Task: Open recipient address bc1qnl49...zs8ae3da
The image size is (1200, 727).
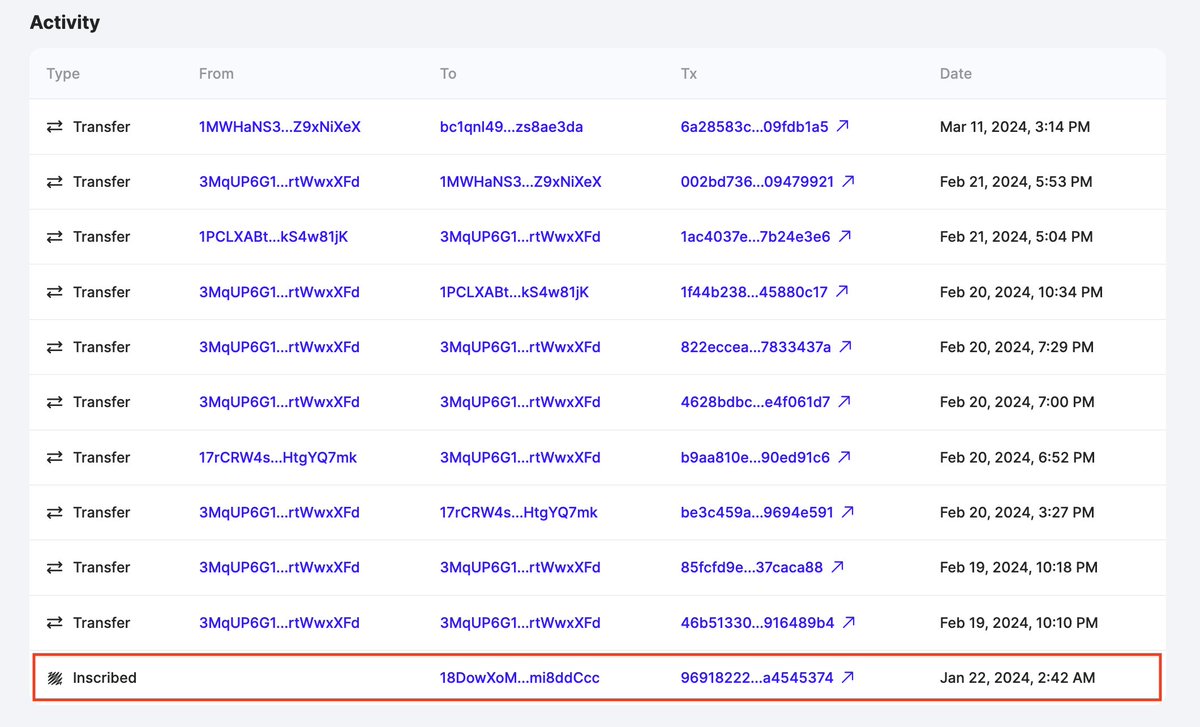Action: (x=511, y=127)
